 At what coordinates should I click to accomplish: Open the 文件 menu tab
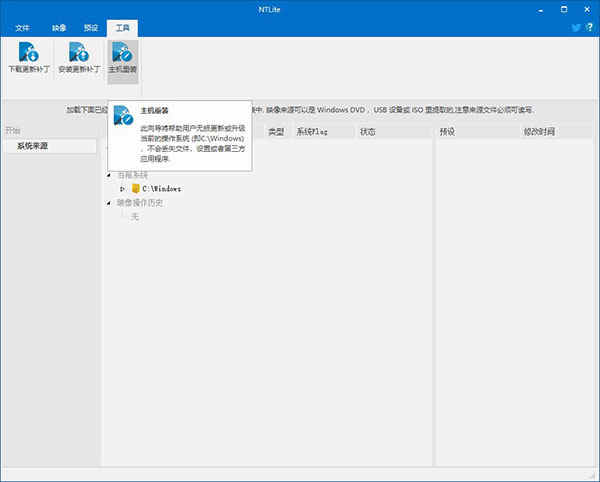23,28
